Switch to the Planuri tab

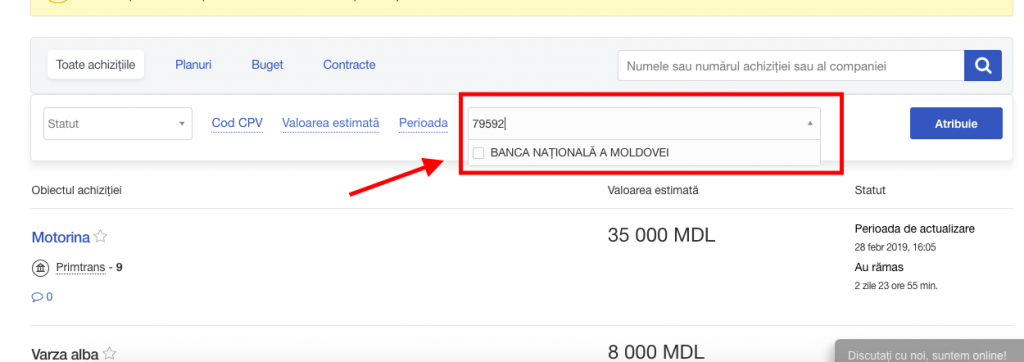(x=193, y=65)
